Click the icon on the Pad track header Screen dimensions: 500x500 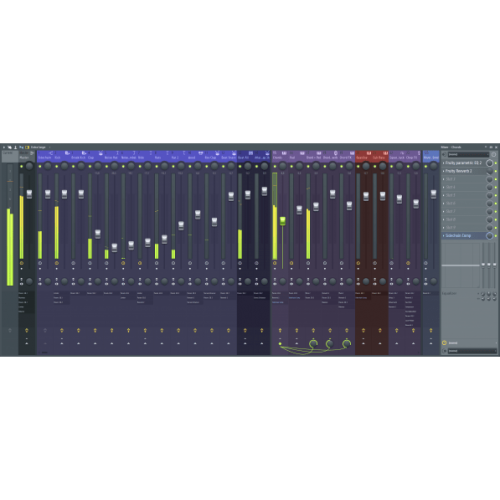[x=302, y=153]
